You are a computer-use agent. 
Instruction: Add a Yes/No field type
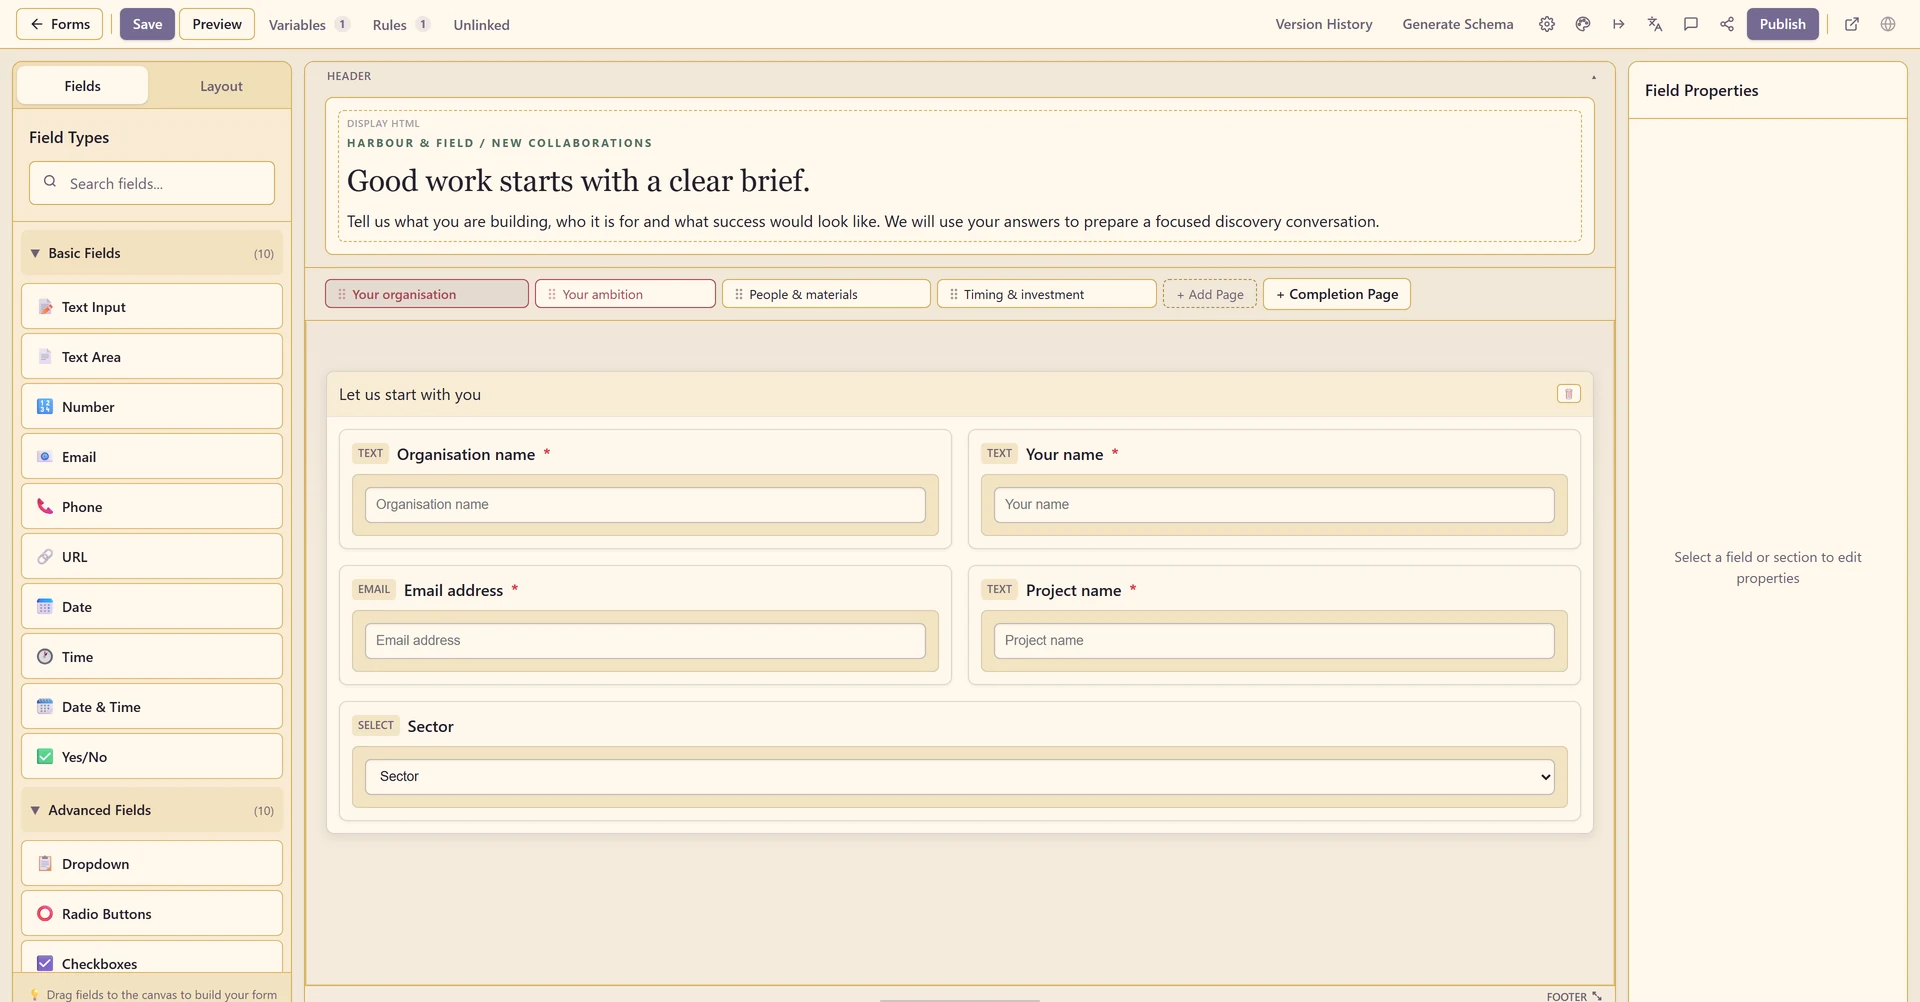tap(152, 756)
